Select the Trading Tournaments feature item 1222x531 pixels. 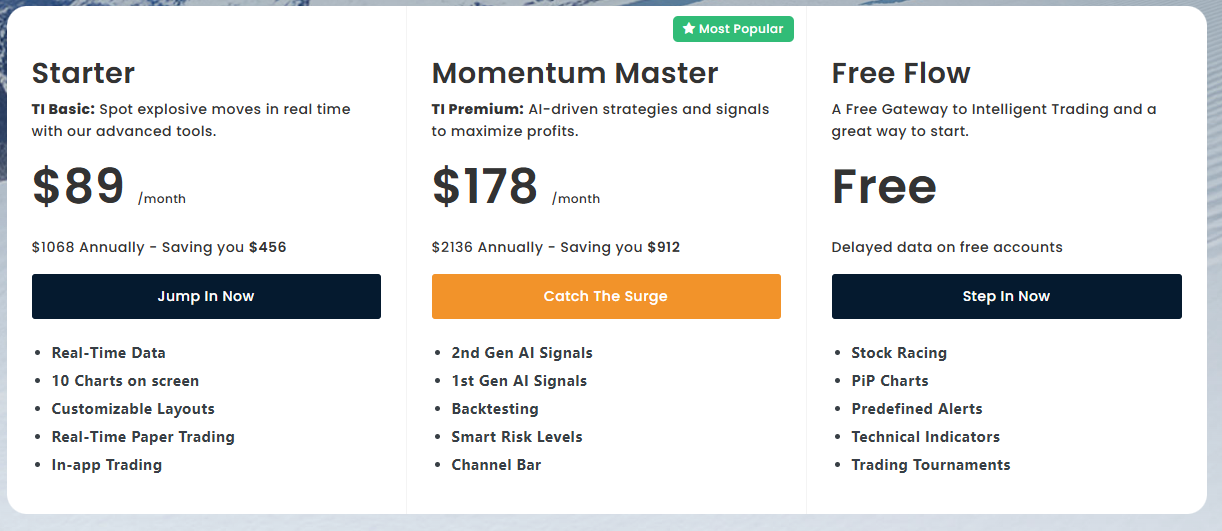click(931, 465)
